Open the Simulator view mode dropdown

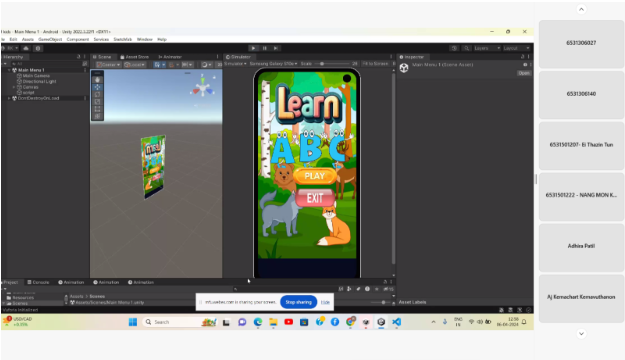click(x=236, y=64)
